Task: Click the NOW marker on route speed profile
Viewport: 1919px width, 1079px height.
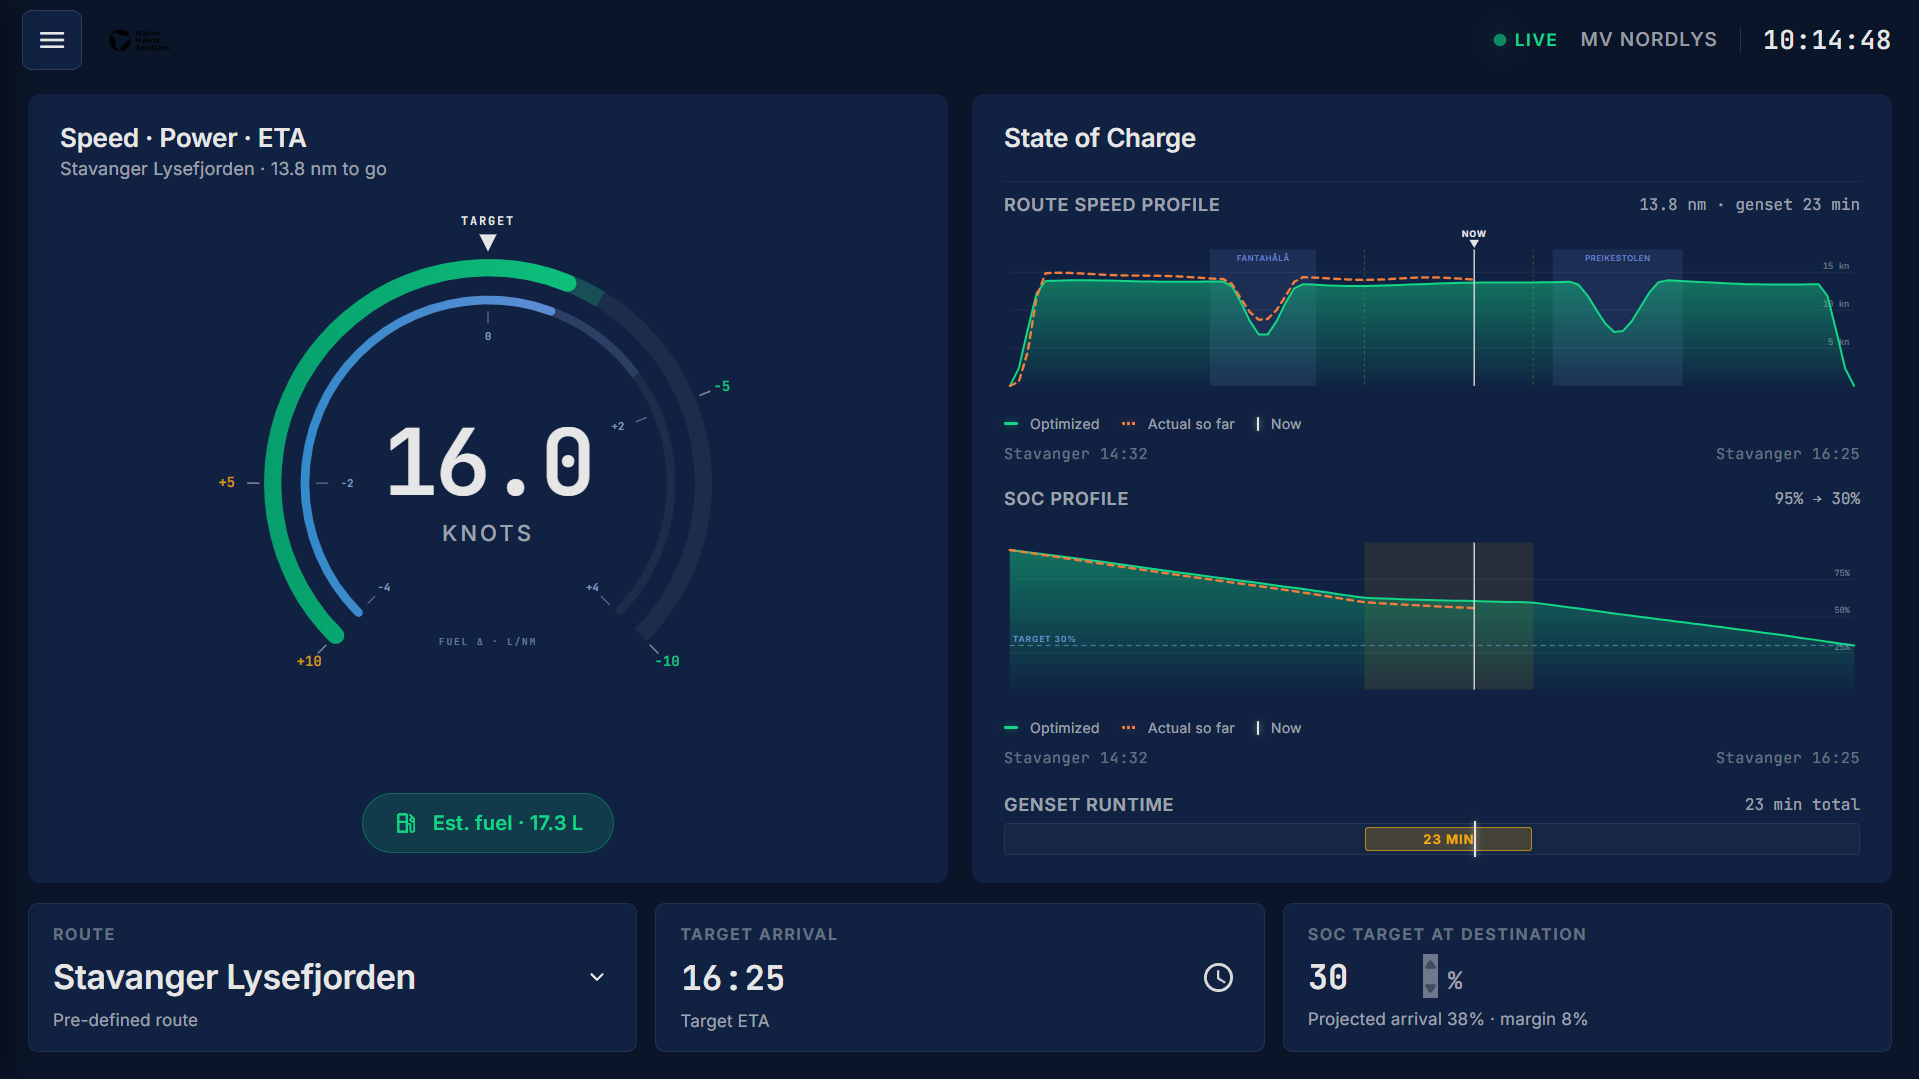Action: [1474, 237]
